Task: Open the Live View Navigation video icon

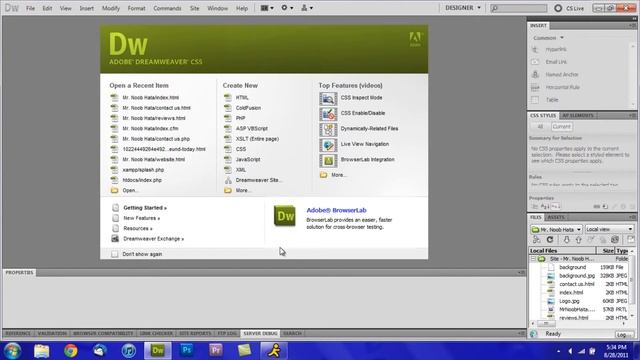Action: tap(328, 145)
